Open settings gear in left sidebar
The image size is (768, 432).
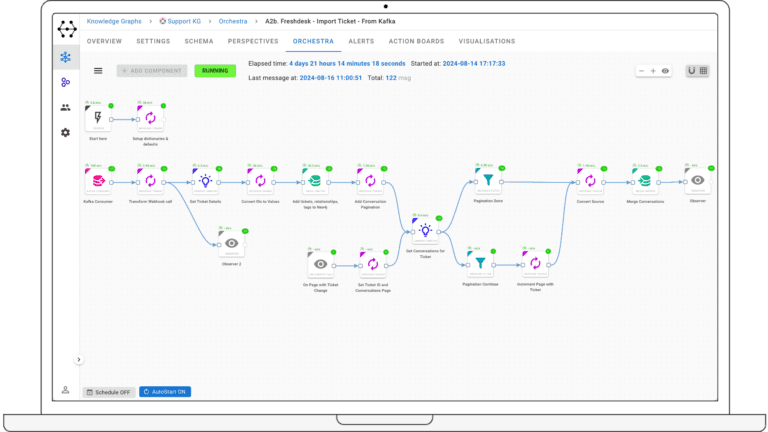(x=65, y=132)
